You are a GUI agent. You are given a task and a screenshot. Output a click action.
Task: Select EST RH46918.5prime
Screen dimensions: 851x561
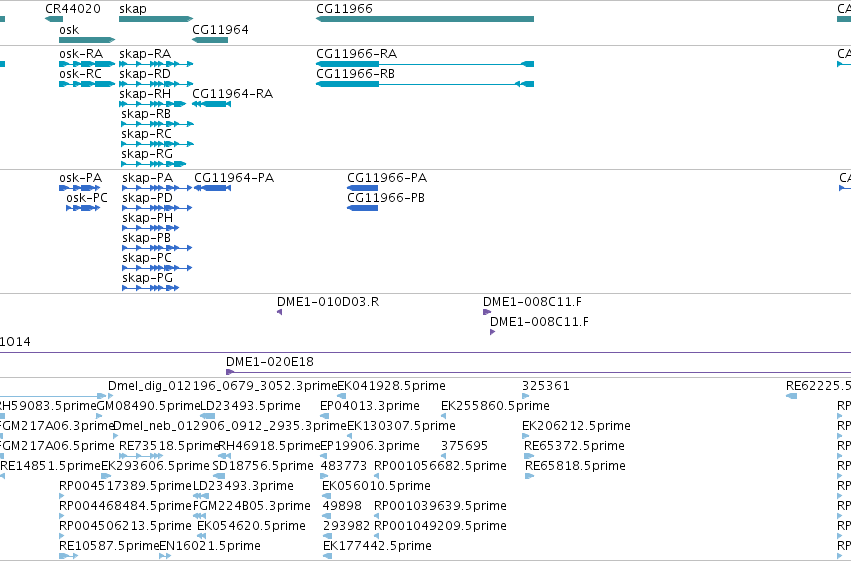coord(269,446)
